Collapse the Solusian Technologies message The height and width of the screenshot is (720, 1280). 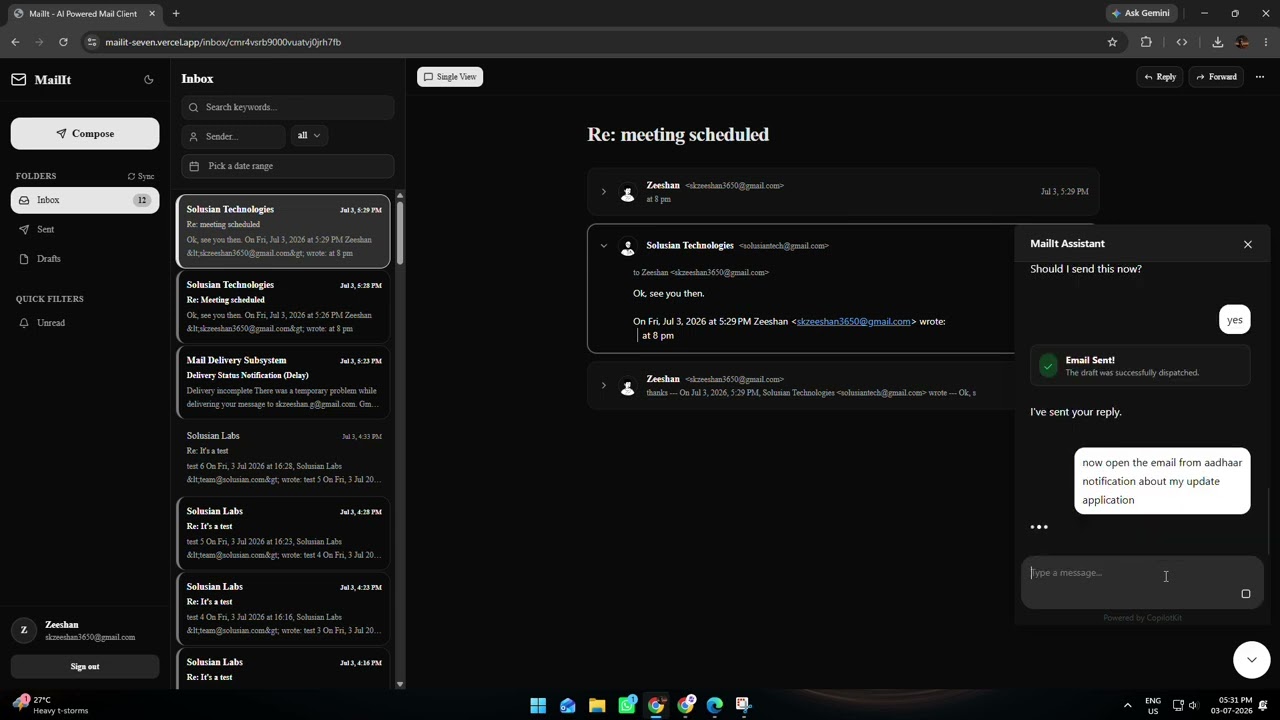pyautogui.click(x=603, y=246)
